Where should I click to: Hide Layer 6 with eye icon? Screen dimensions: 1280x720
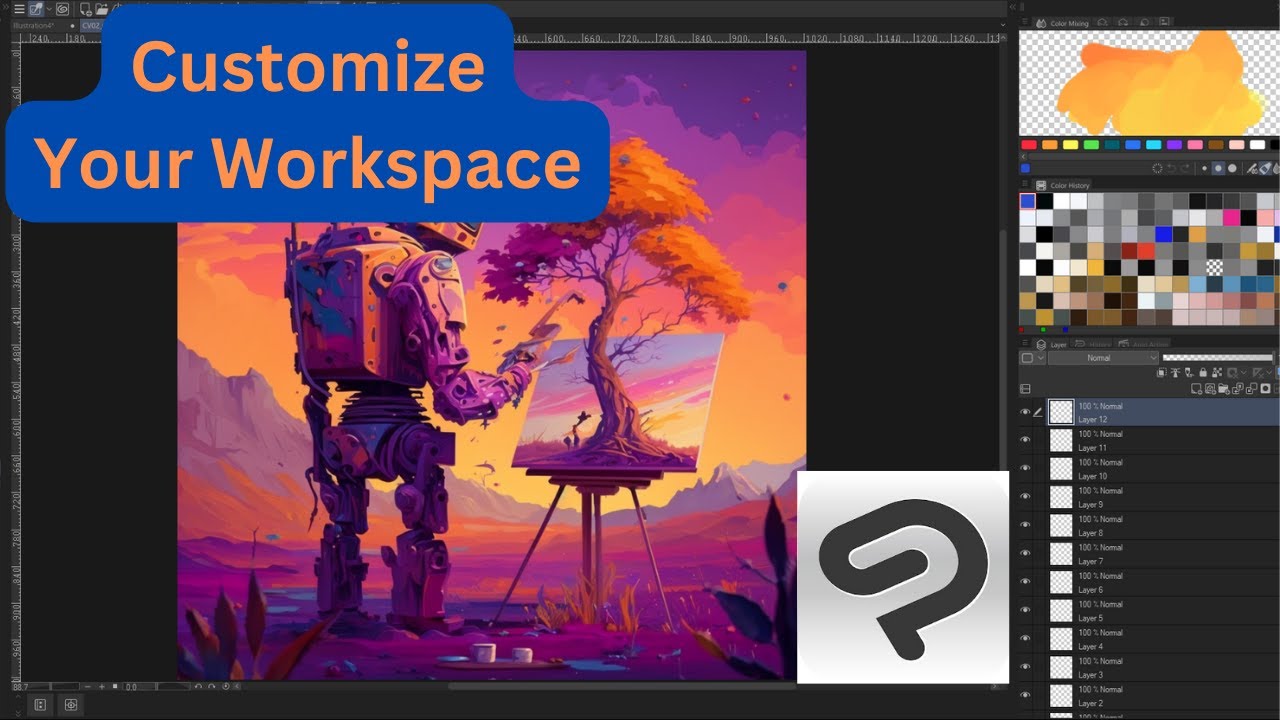pyautogui.click(x=1025, y=582)
